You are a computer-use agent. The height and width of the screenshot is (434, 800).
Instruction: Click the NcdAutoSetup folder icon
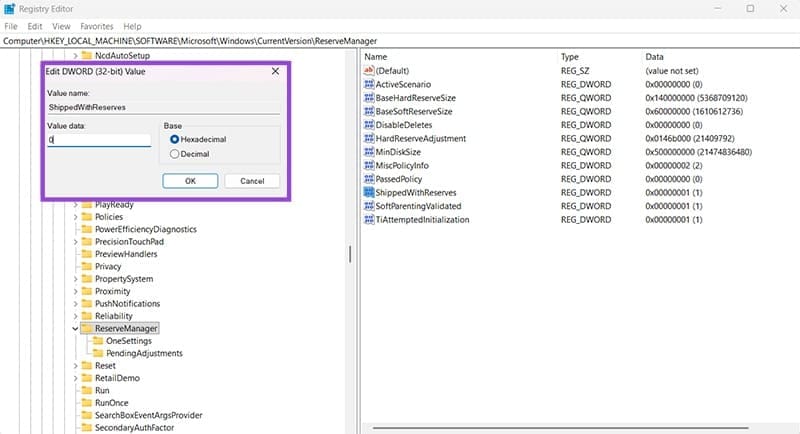(x=87, y=55)
